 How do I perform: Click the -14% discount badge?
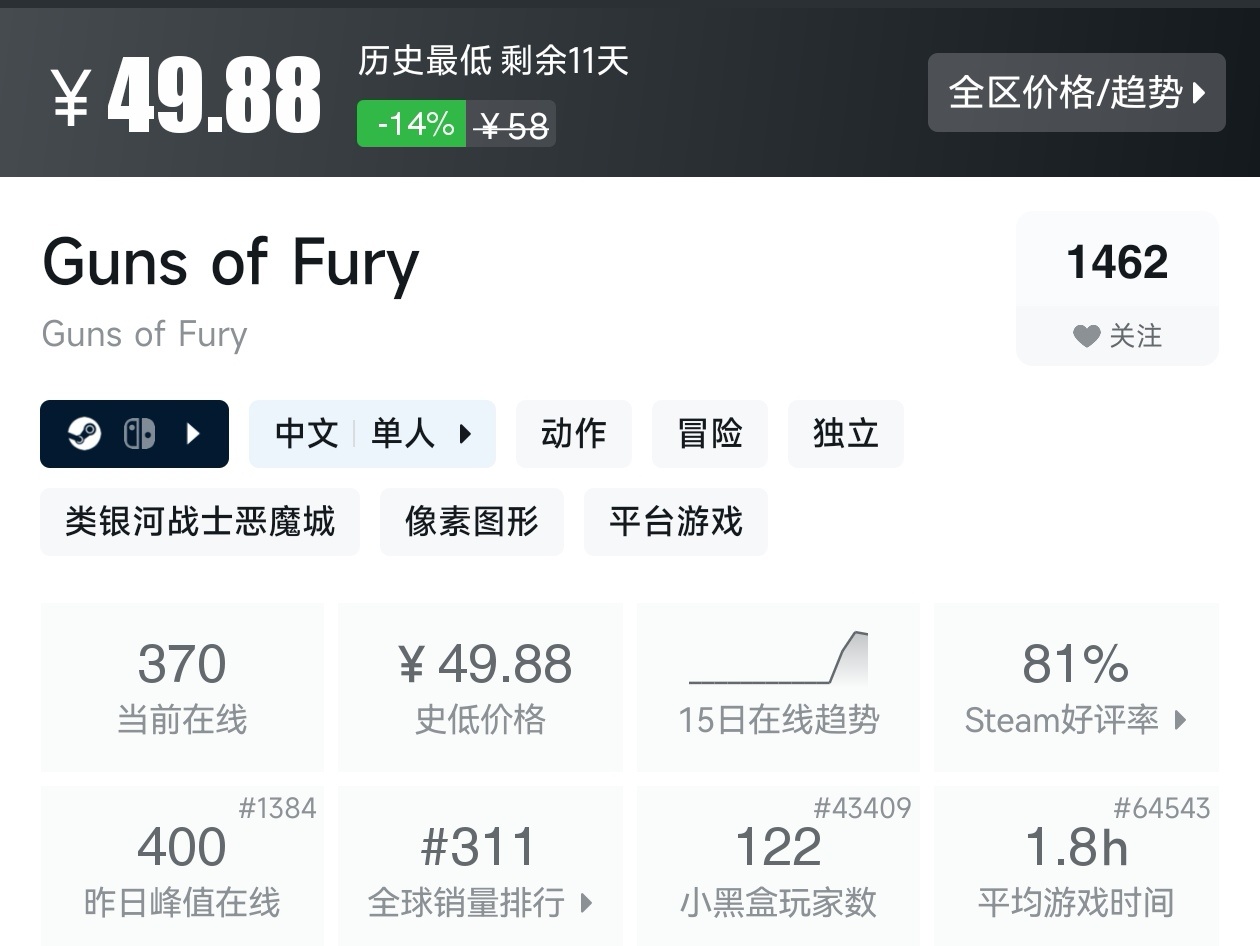(412, 124)
